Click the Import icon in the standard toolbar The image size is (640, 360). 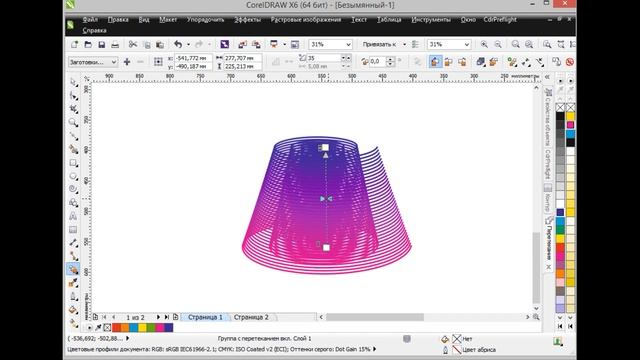click(x=242, y=44)
